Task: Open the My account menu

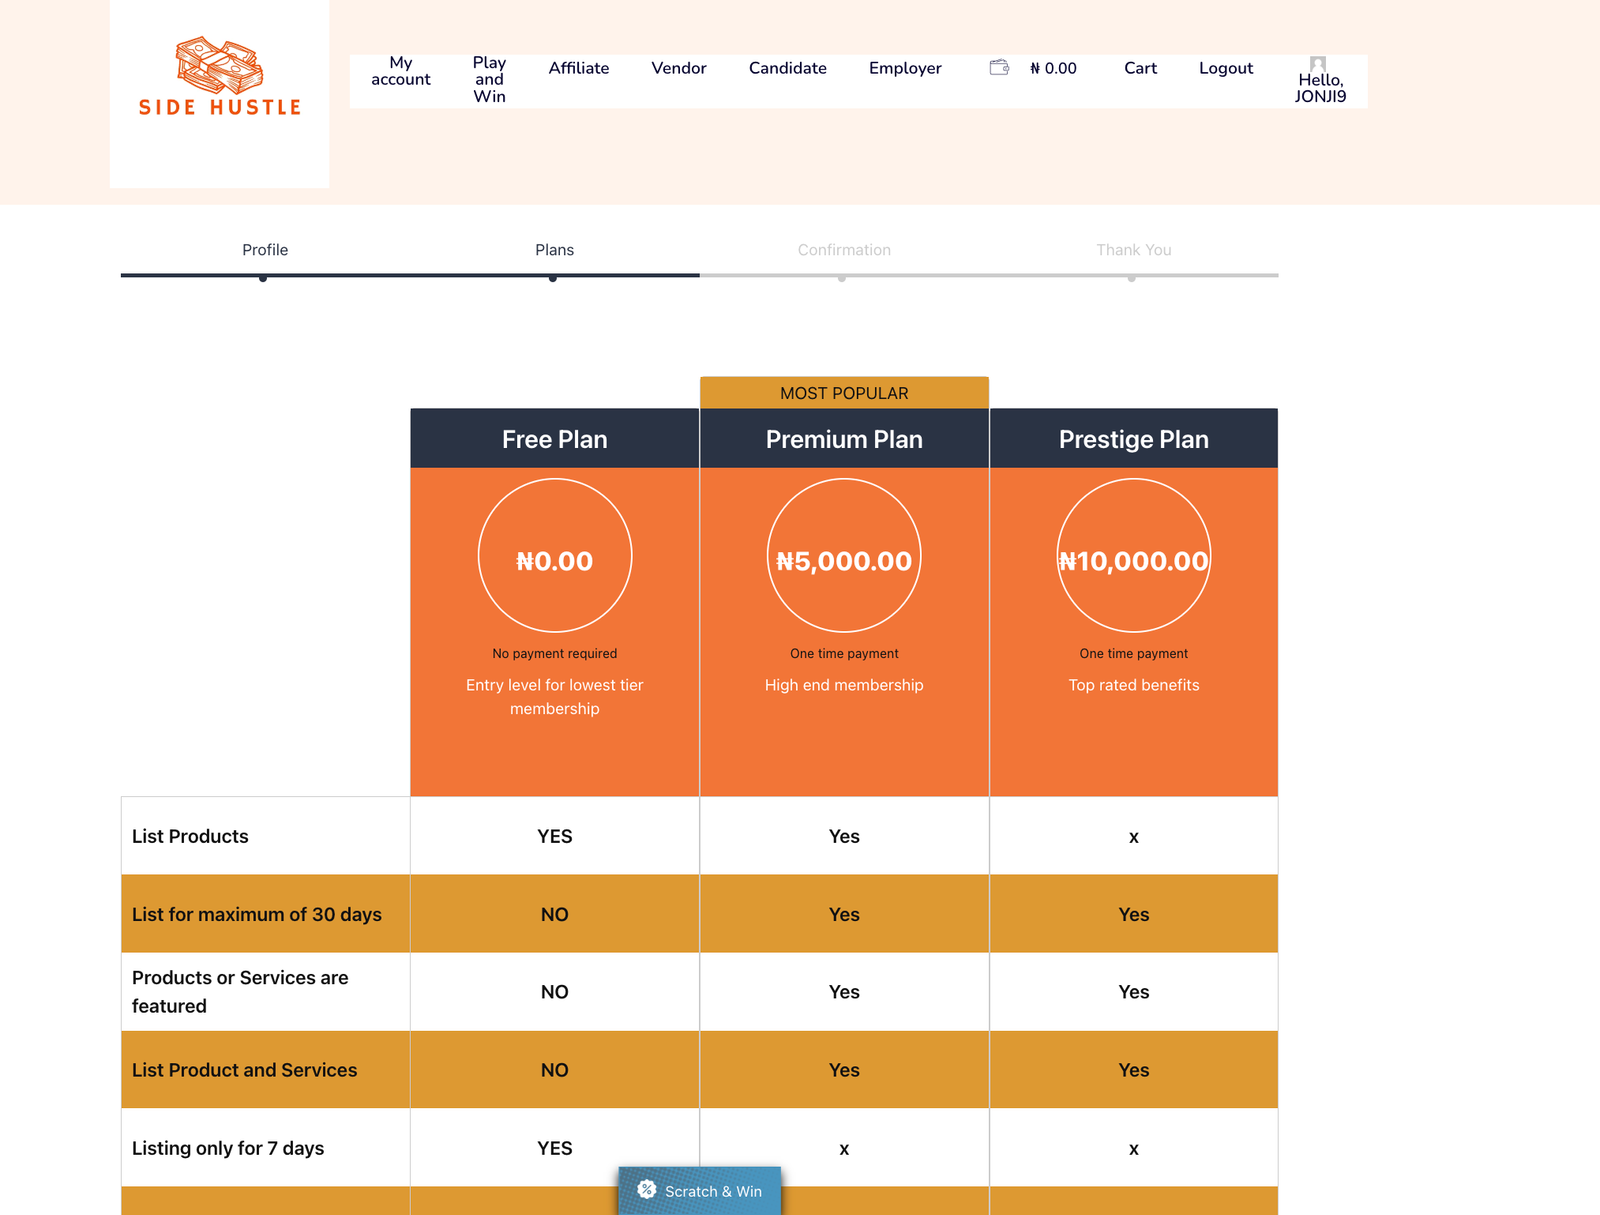Action: point(400,71)
